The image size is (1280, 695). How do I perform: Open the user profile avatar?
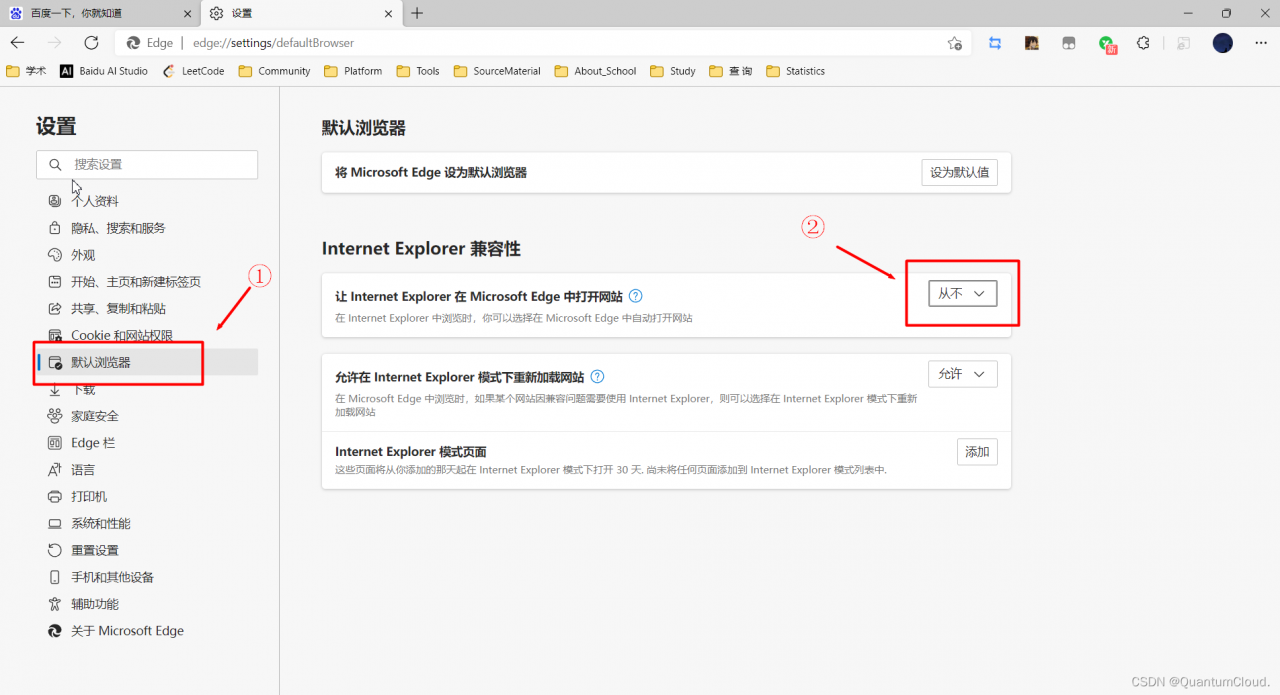[x=1222, y=43]
